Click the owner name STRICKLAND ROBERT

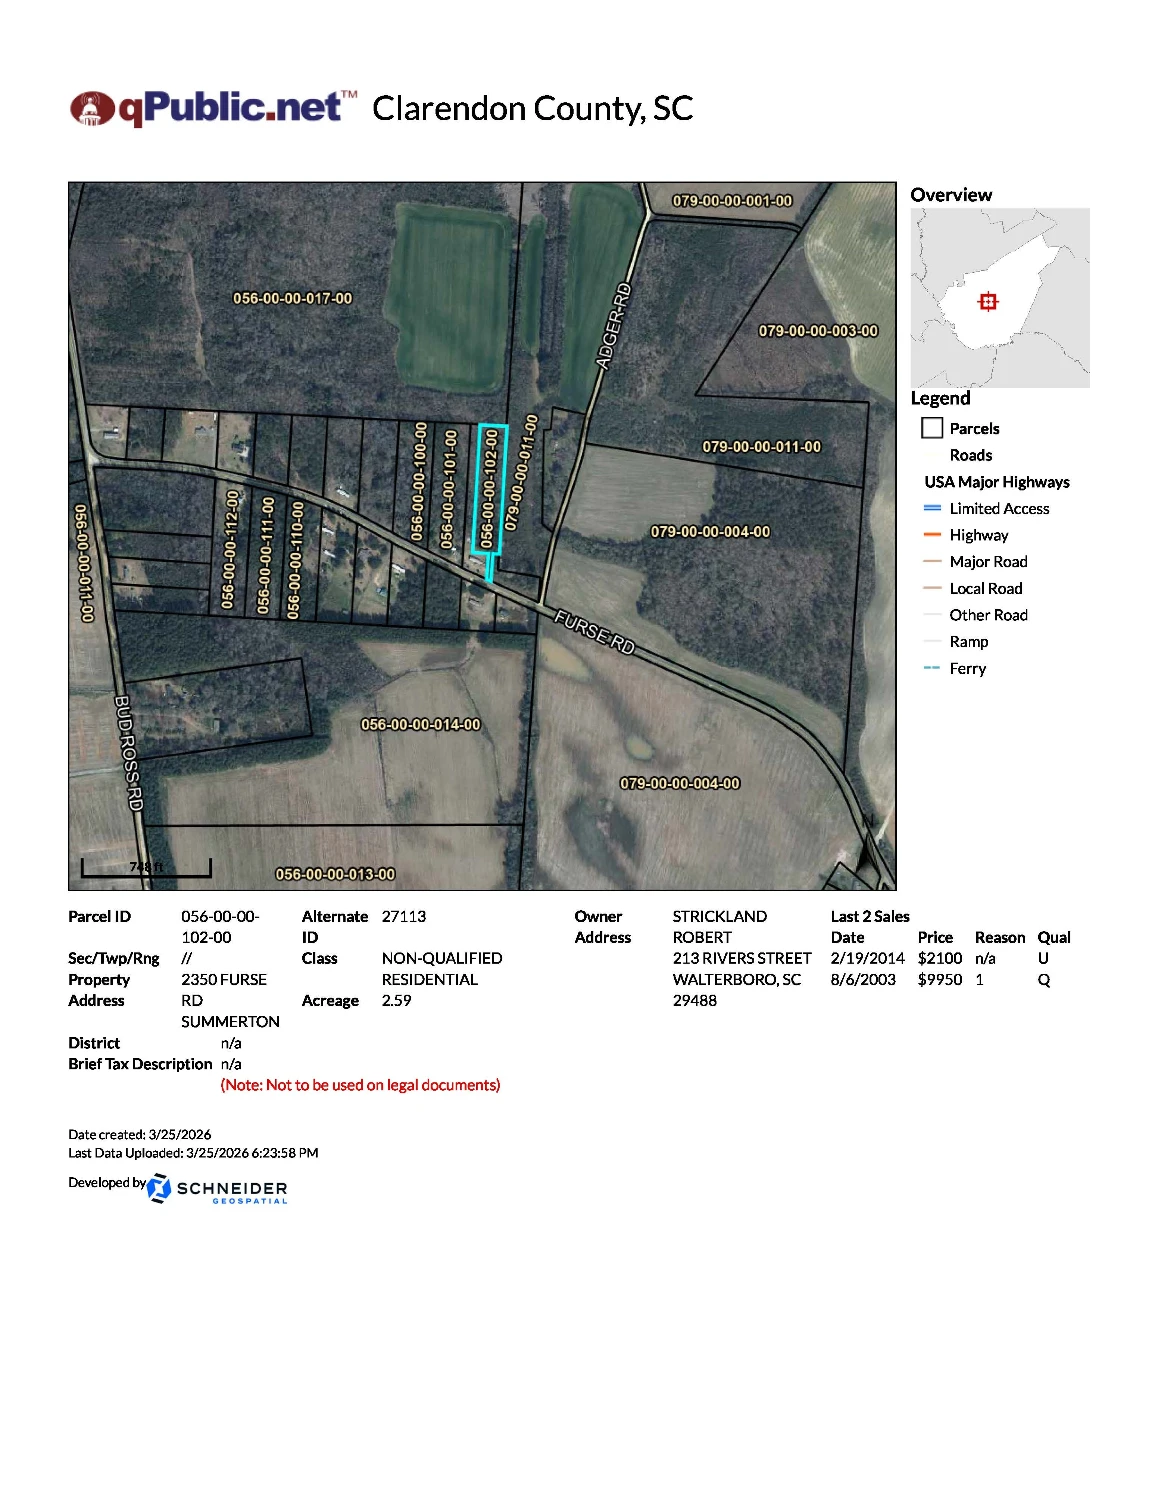pyautogui.click(x=720, y=927)
